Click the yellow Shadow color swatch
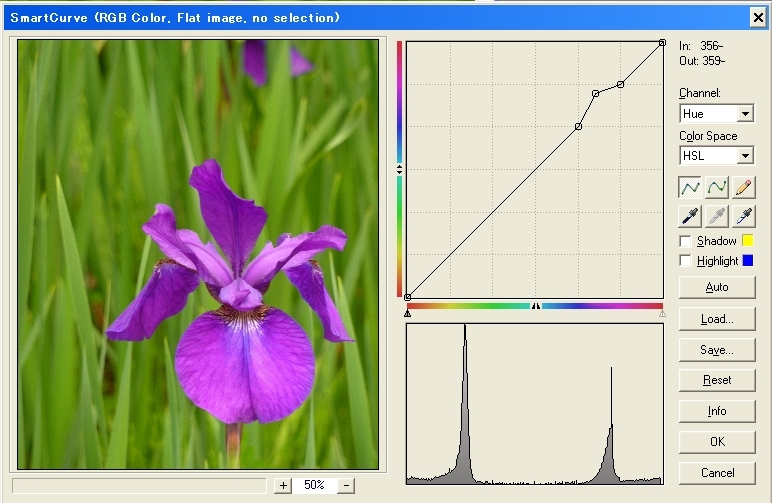The height and width of the screenshot is (503, 772). coord(747,241)
